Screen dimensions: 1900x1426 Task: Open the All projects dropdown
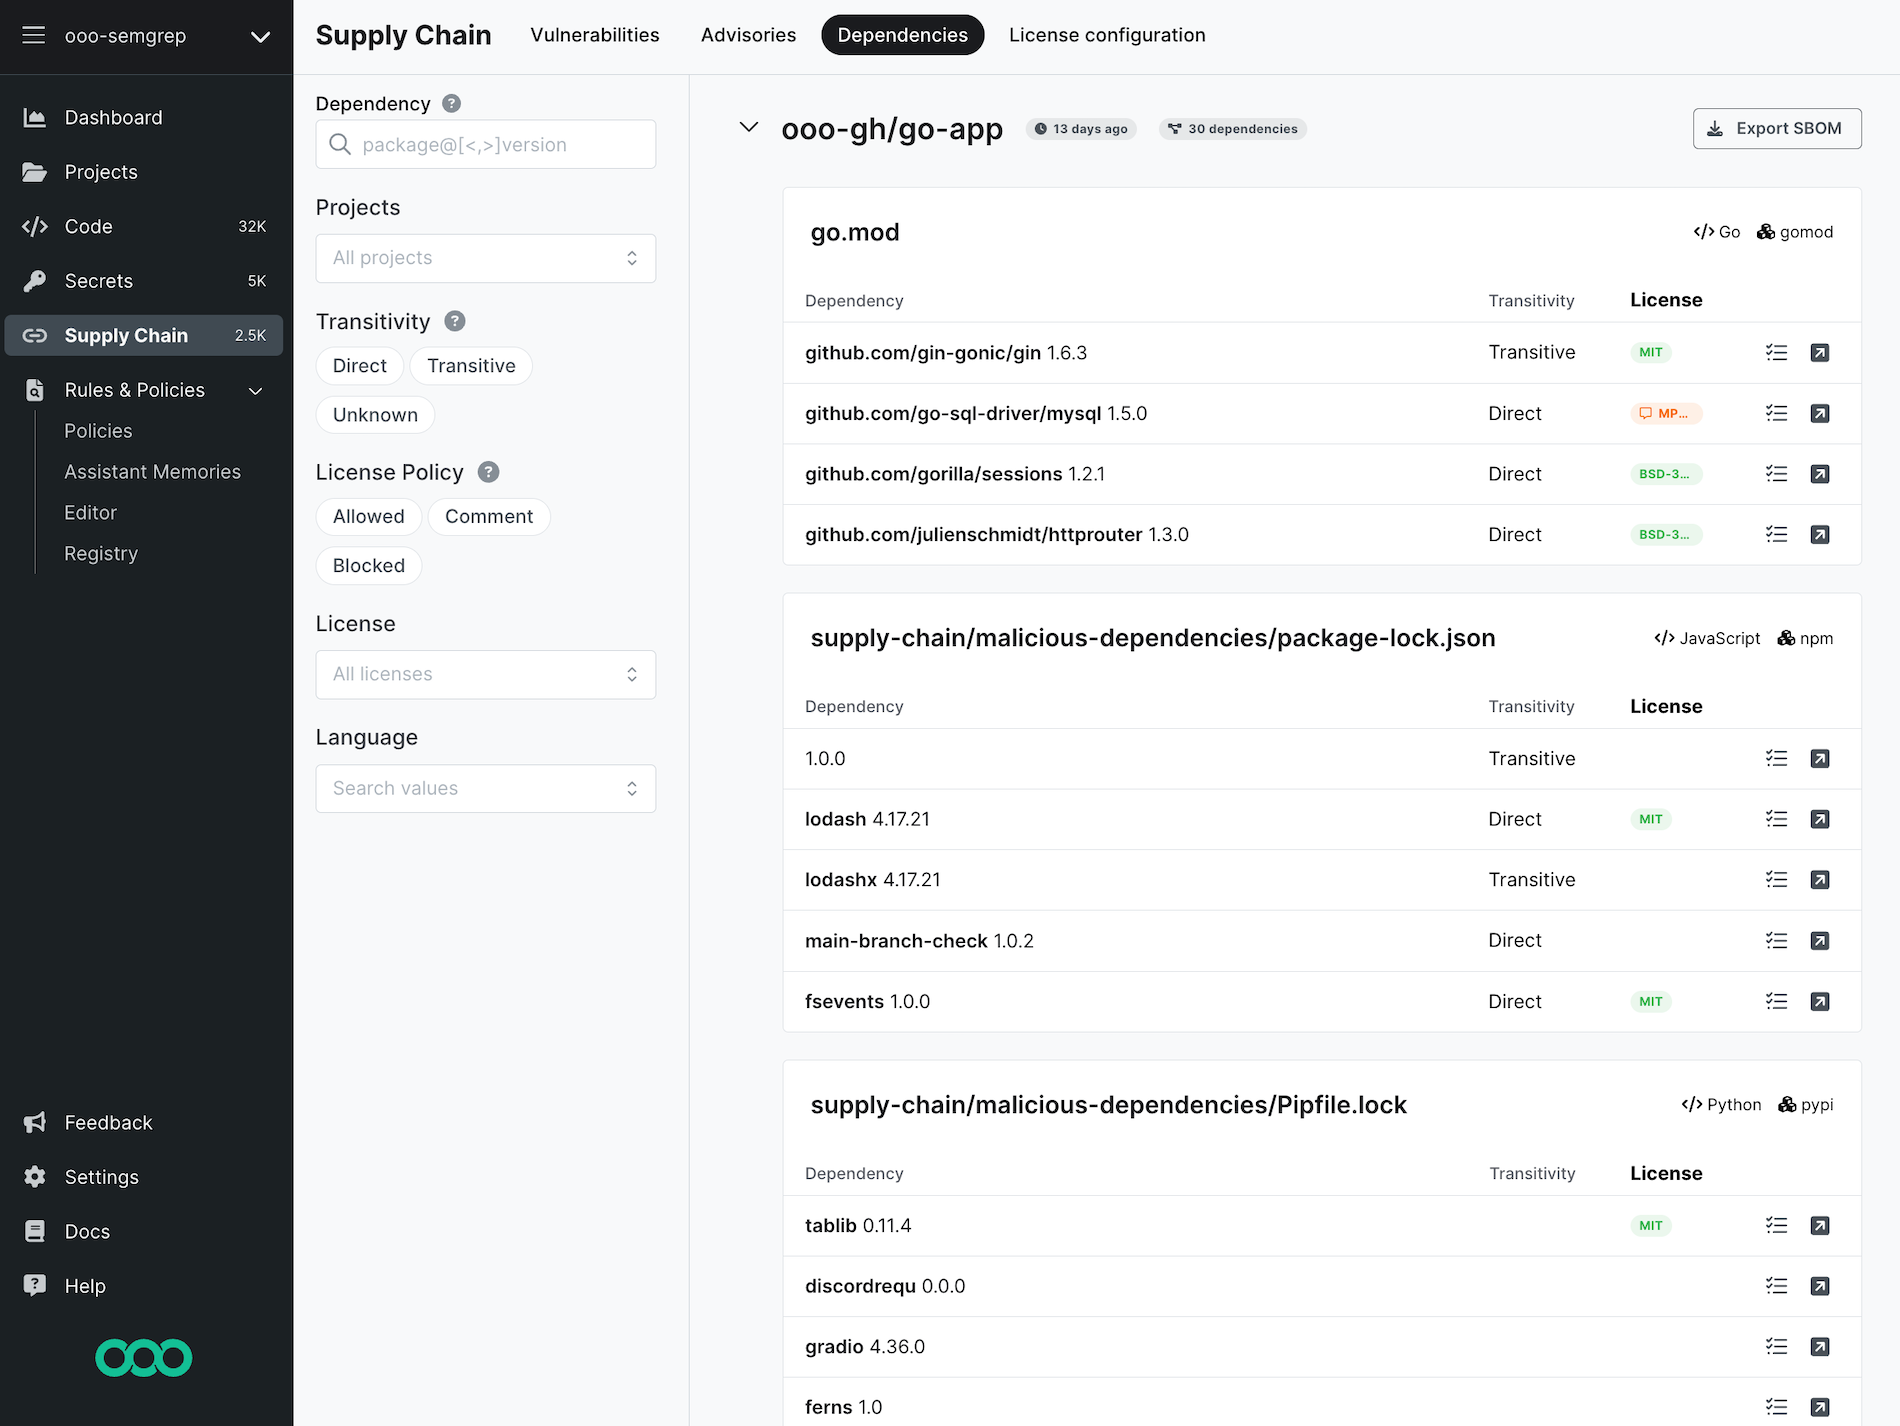pos(485,257)
